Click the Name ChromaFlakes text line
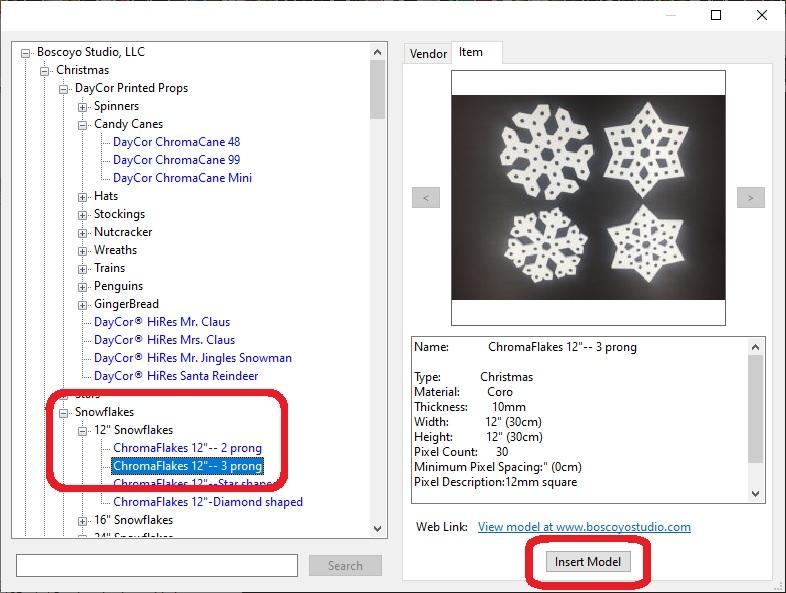The width and height of the screenshot is (786, 593). point(525,347)
